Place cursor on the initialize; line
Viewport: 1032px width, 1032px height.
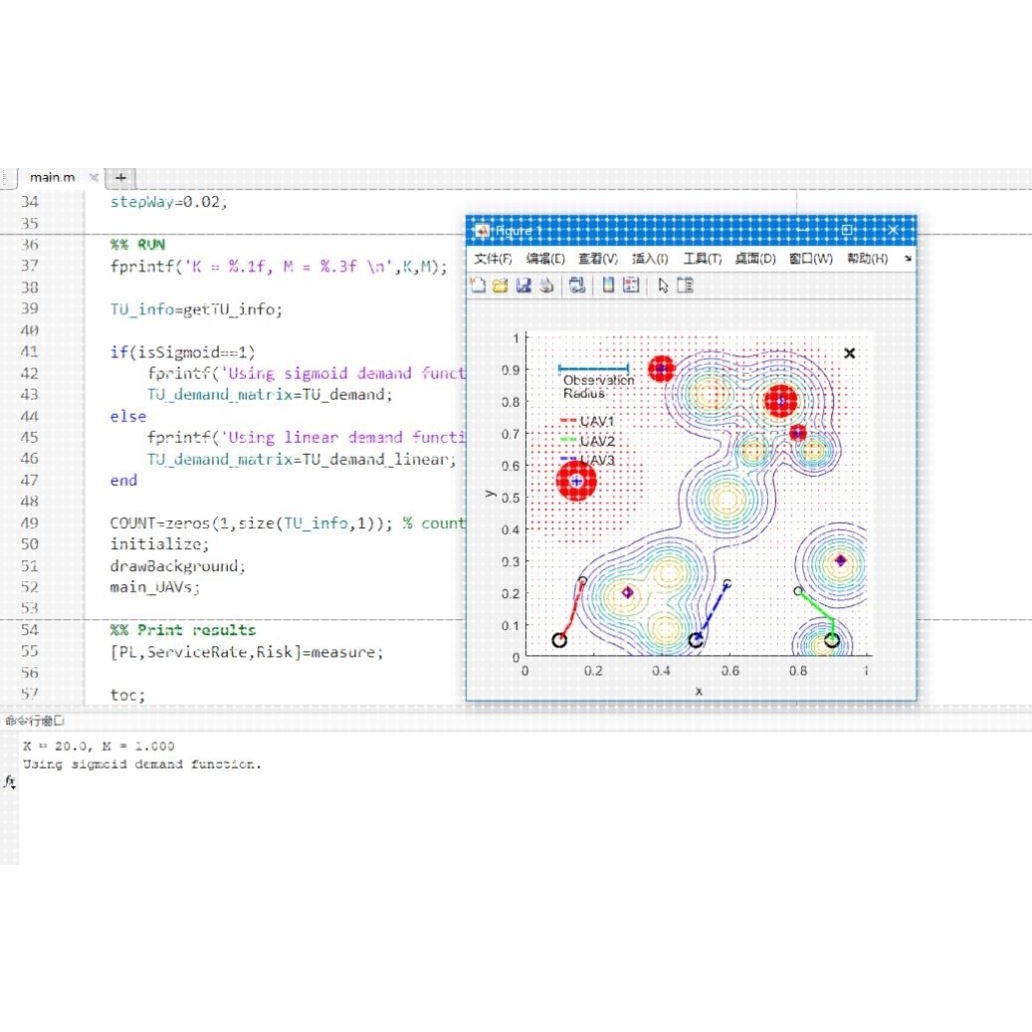[159, 544]
